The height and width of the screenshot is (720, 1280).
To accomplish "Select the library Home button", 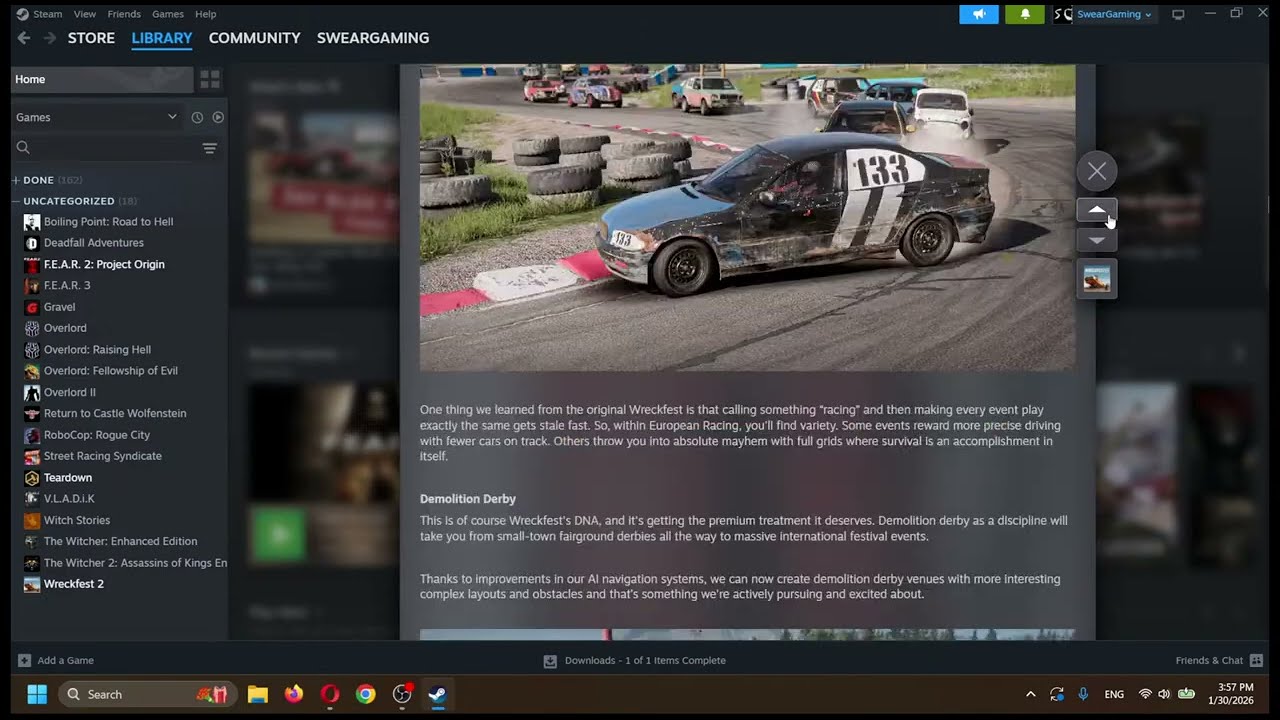I will (x=102, y=79).
